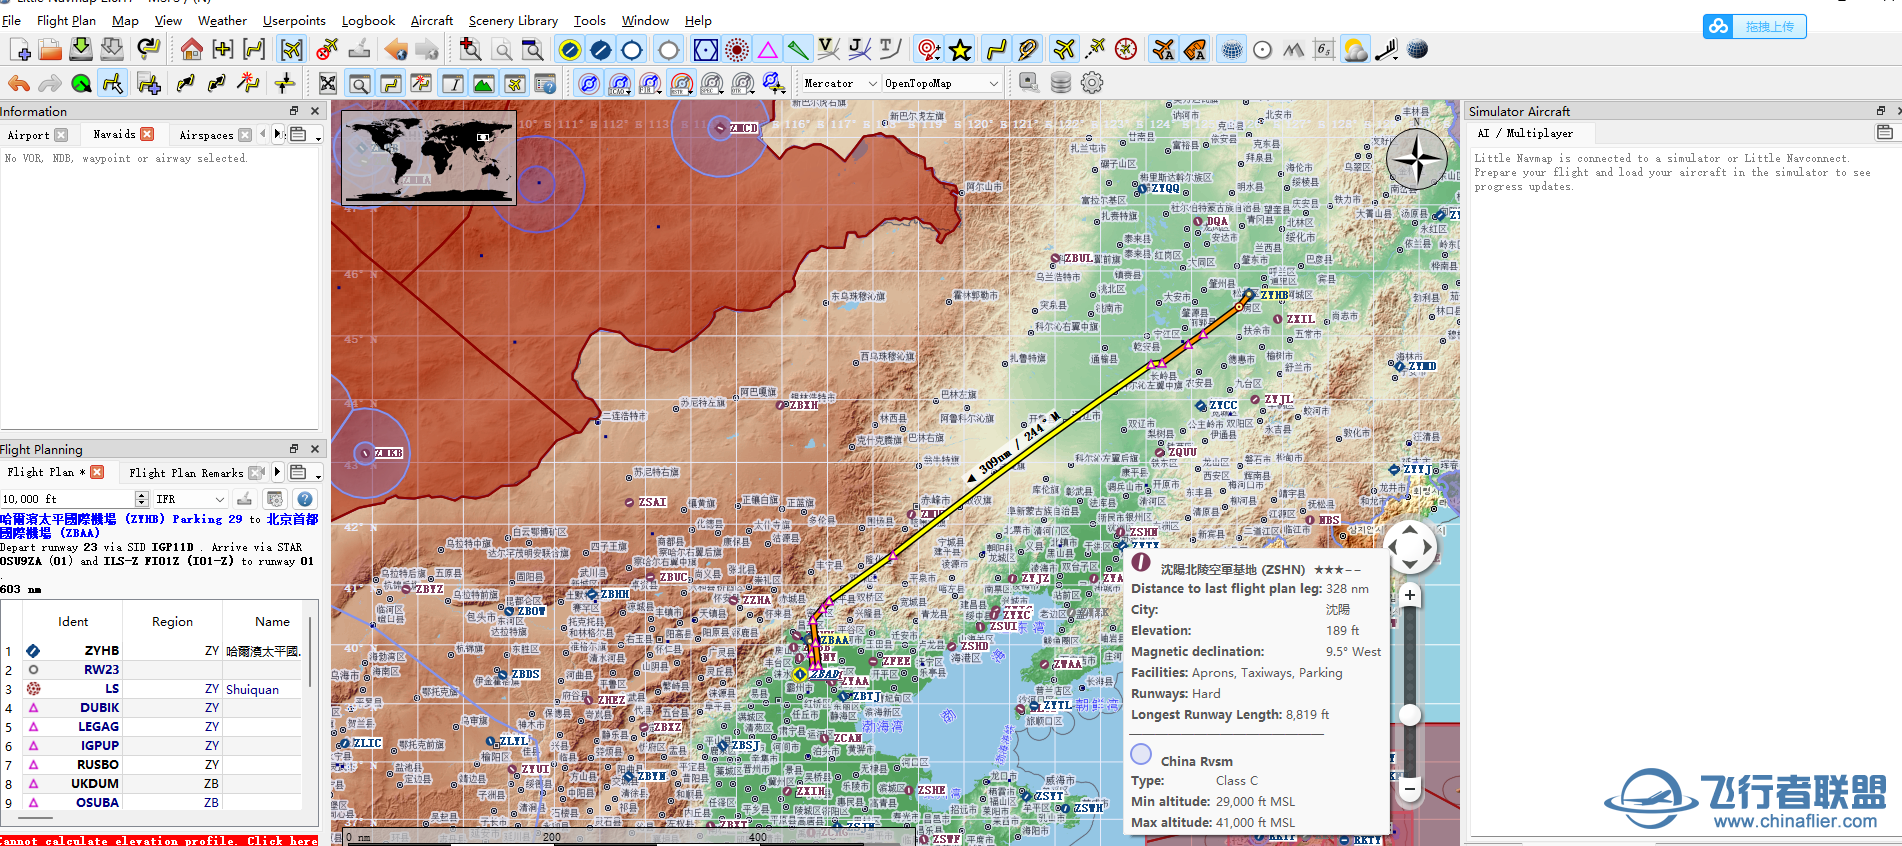1902x846 pixels.
Task: Save flight plan with green arrow icon
Action: (x=81, y=49)
